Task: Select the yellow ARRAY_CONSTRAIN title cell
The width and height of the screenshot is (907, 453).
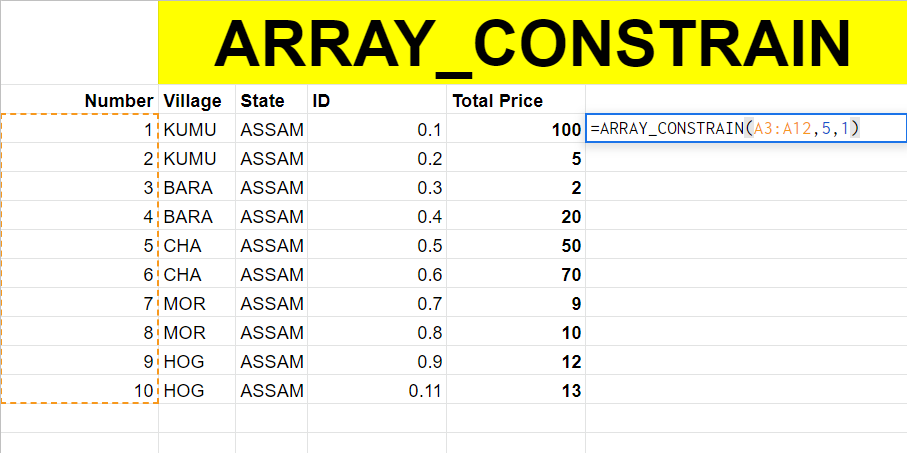Action: pos(533,42)
